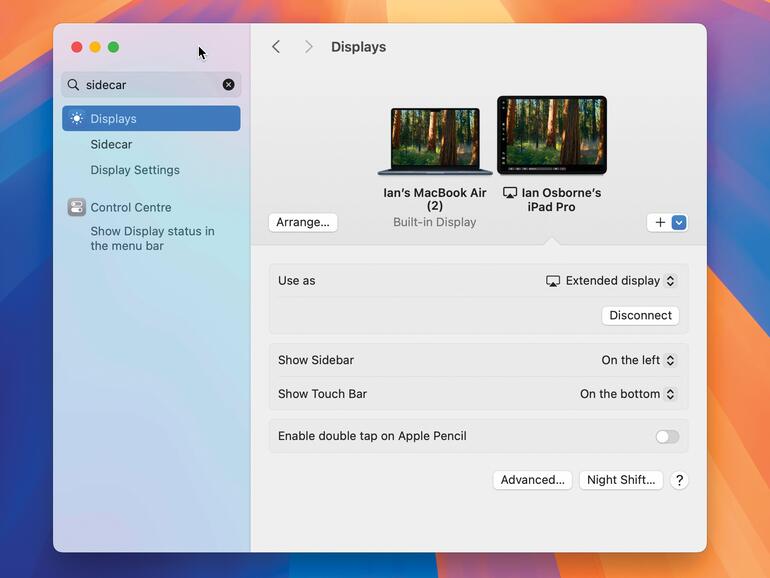This screenshot has height=578, width=770.
Task: Select Sidecar in the search results
Action: click(111, 144)
